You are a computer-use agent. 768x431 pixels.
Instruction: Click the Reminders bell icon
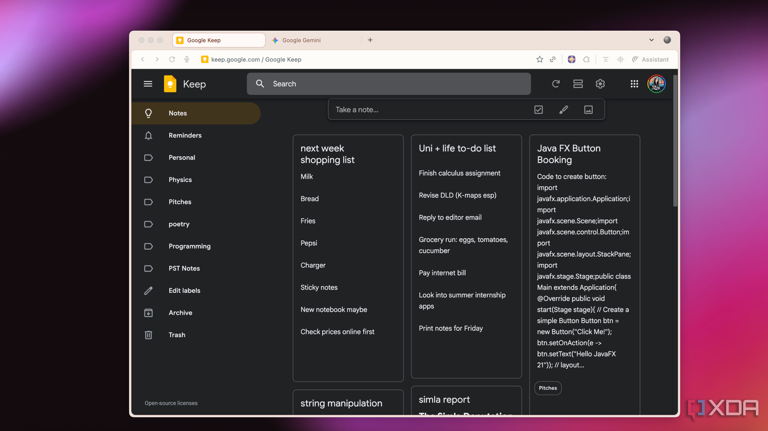[148, 136]
